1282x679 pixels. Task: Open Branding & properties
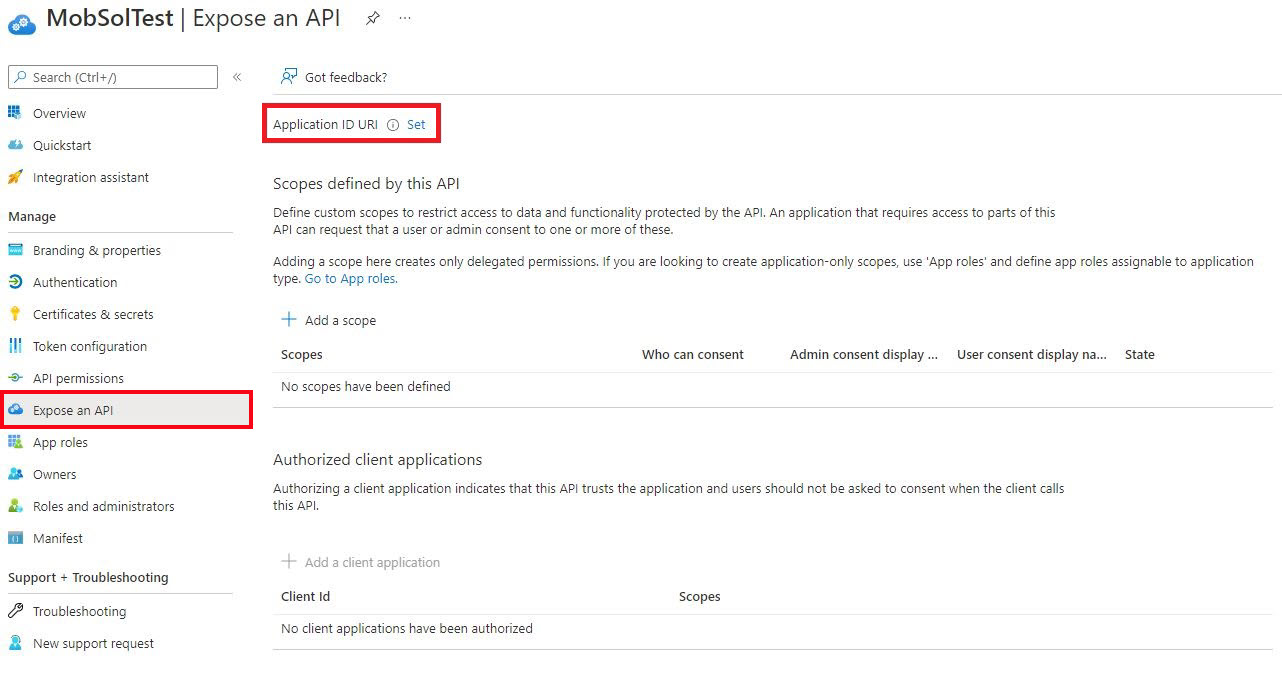pyautogui.click(x=97, y=250)
